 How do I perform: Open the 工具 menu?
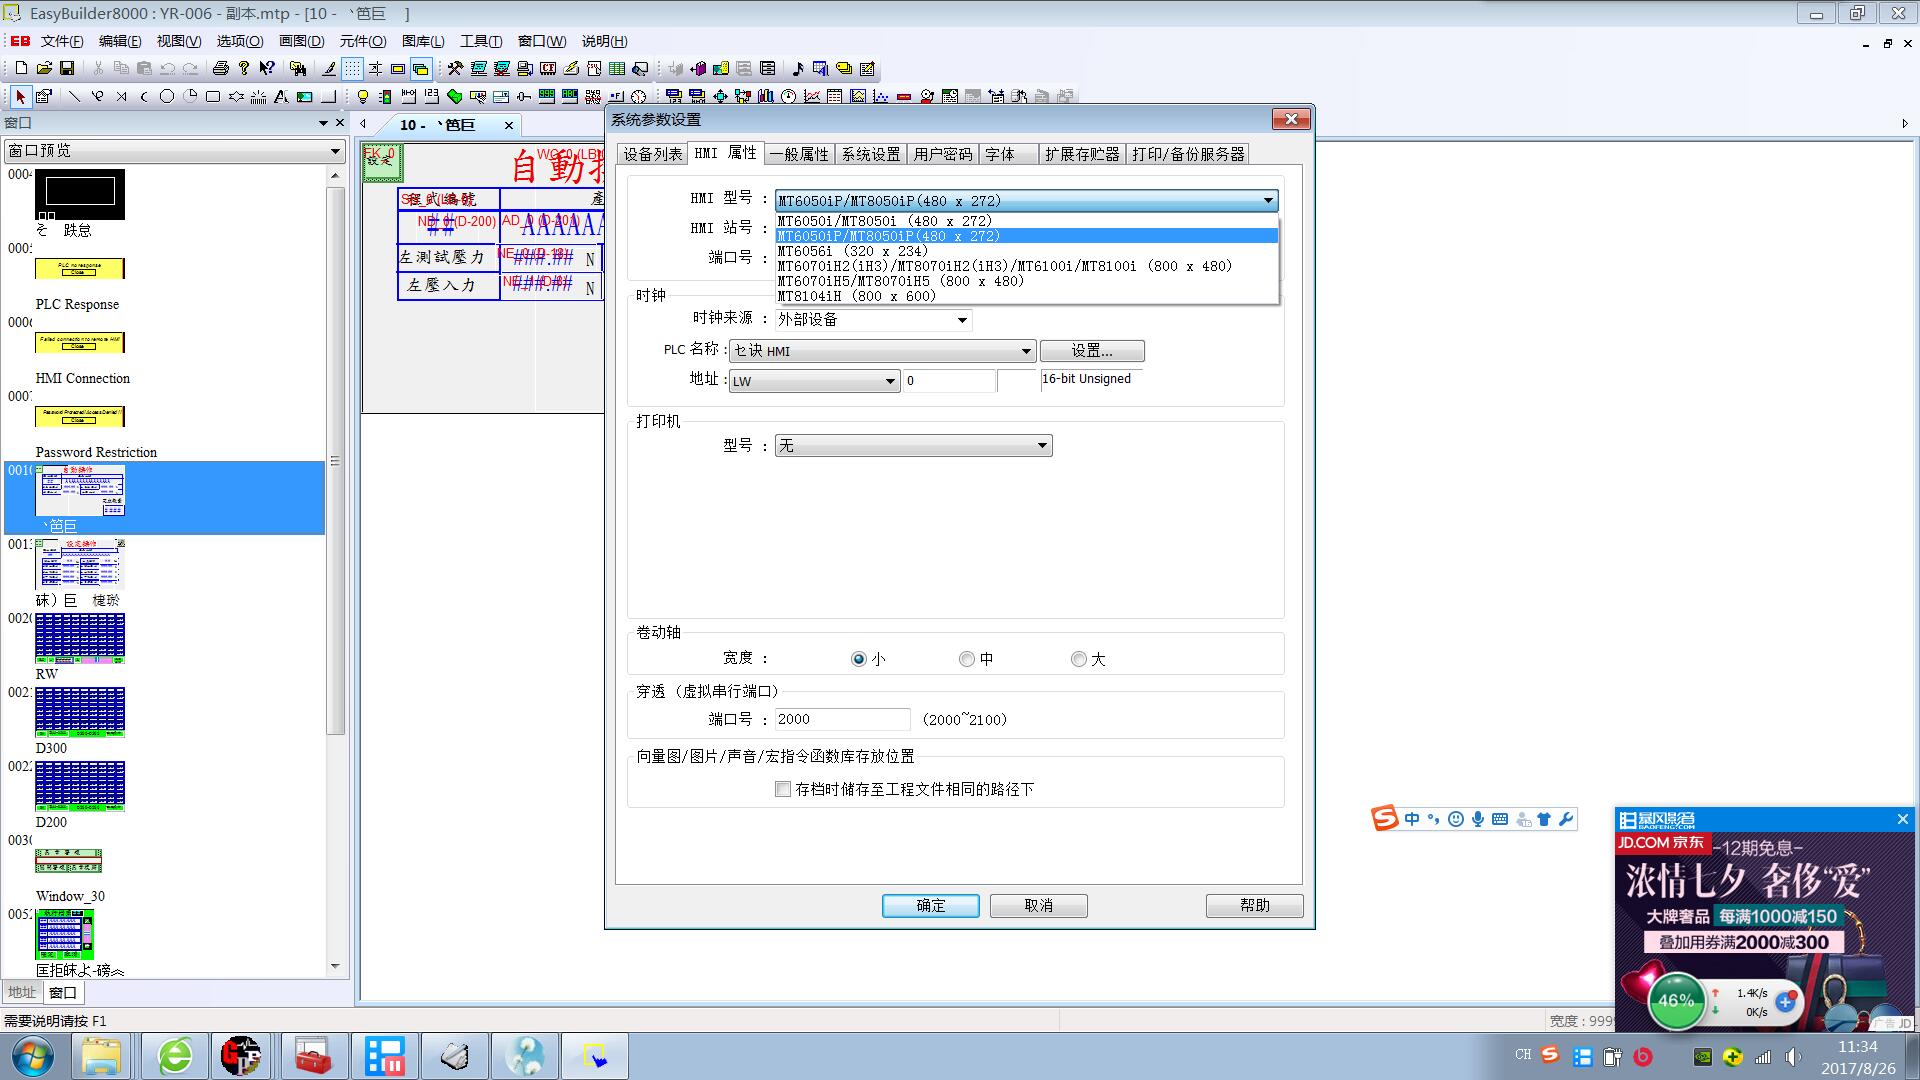480,41
